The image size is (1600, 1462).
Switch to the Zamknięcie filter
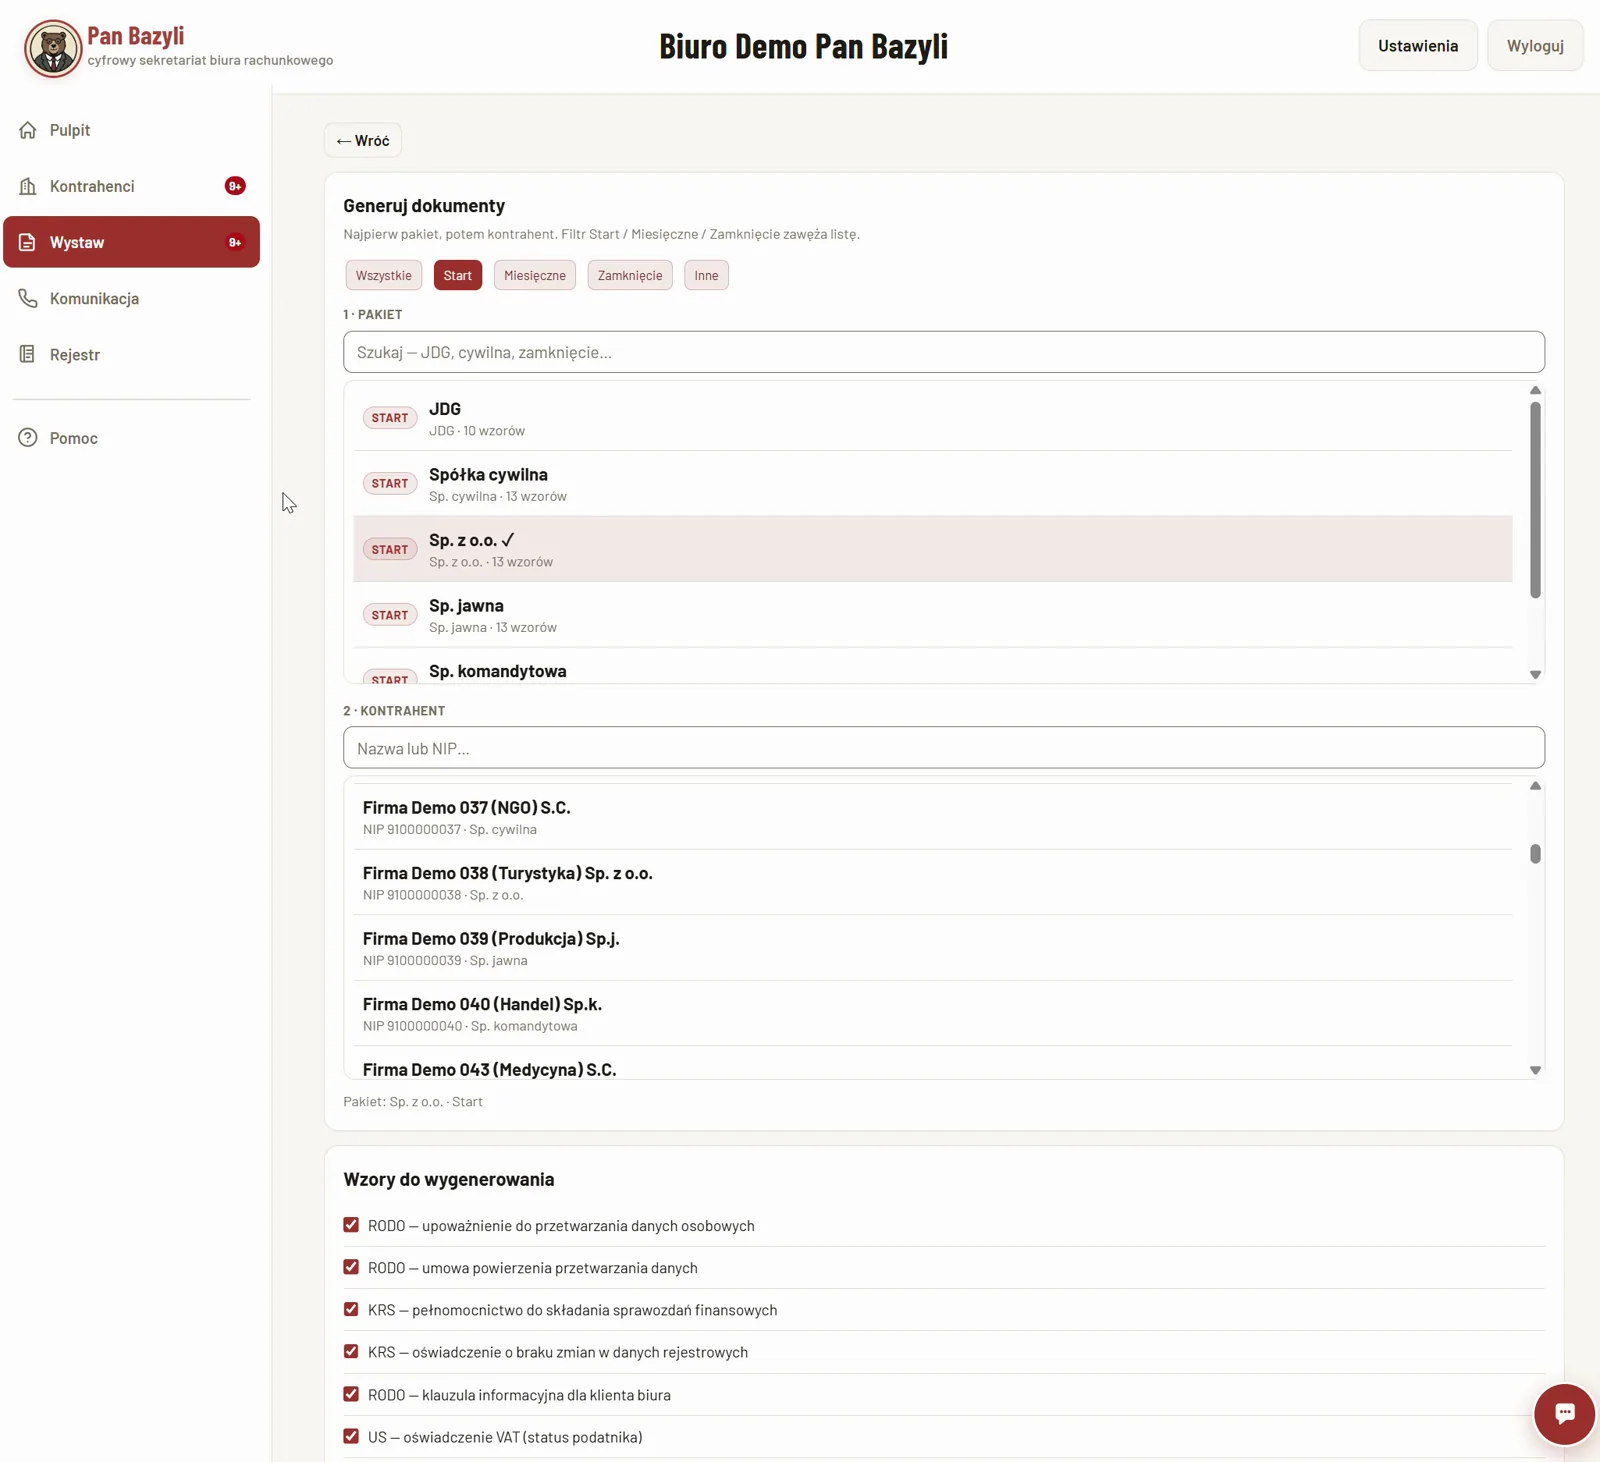[x=630, y=275]
